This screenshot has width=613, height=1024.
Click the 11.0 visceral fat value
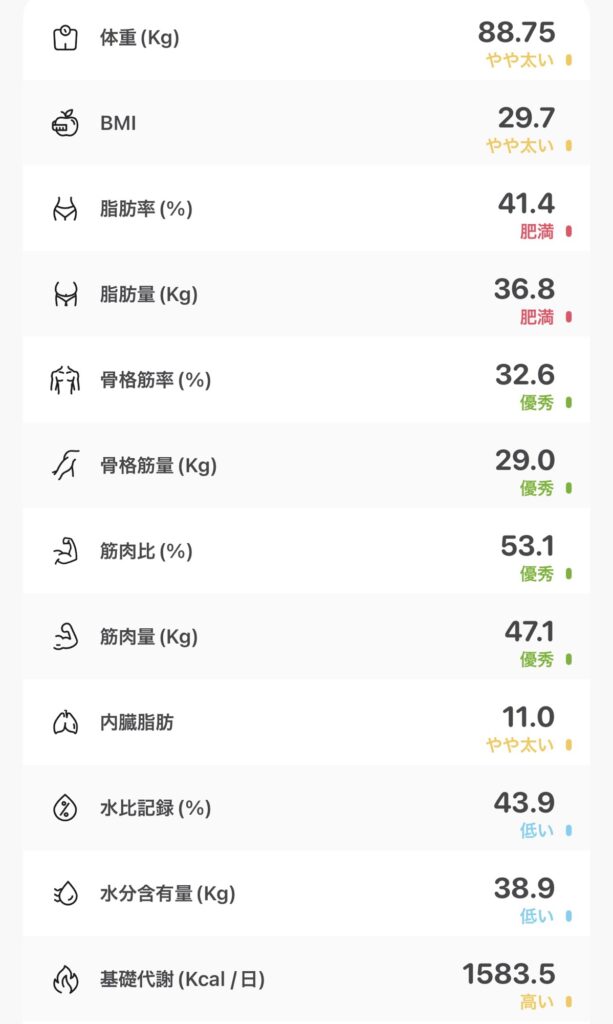(527, 716)
